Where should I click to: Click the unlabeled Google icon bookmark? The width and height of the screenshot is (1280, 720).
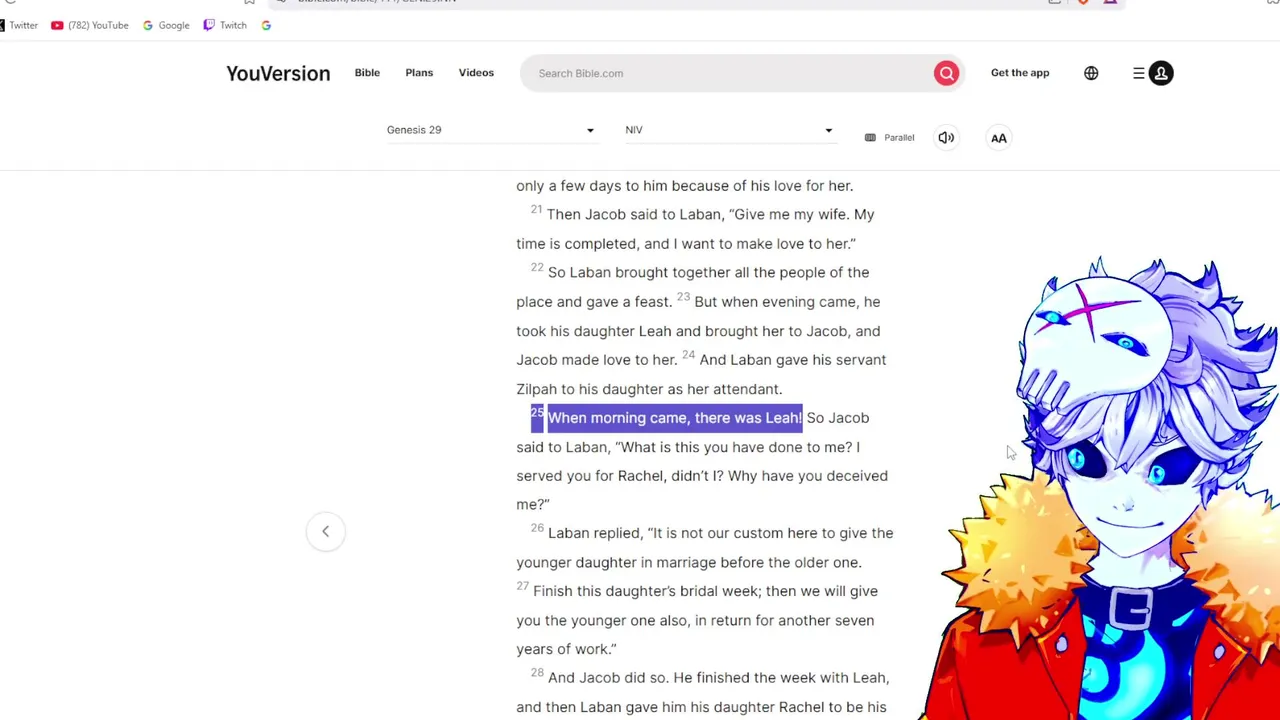tap(266, 25)
